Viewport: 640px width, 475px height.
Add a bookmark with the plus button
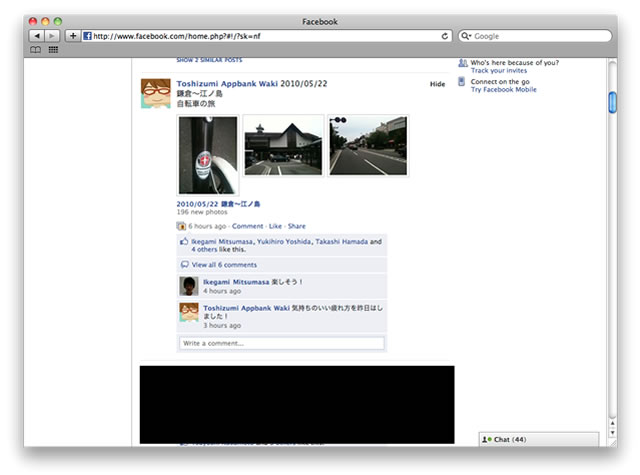pos(73,36)
